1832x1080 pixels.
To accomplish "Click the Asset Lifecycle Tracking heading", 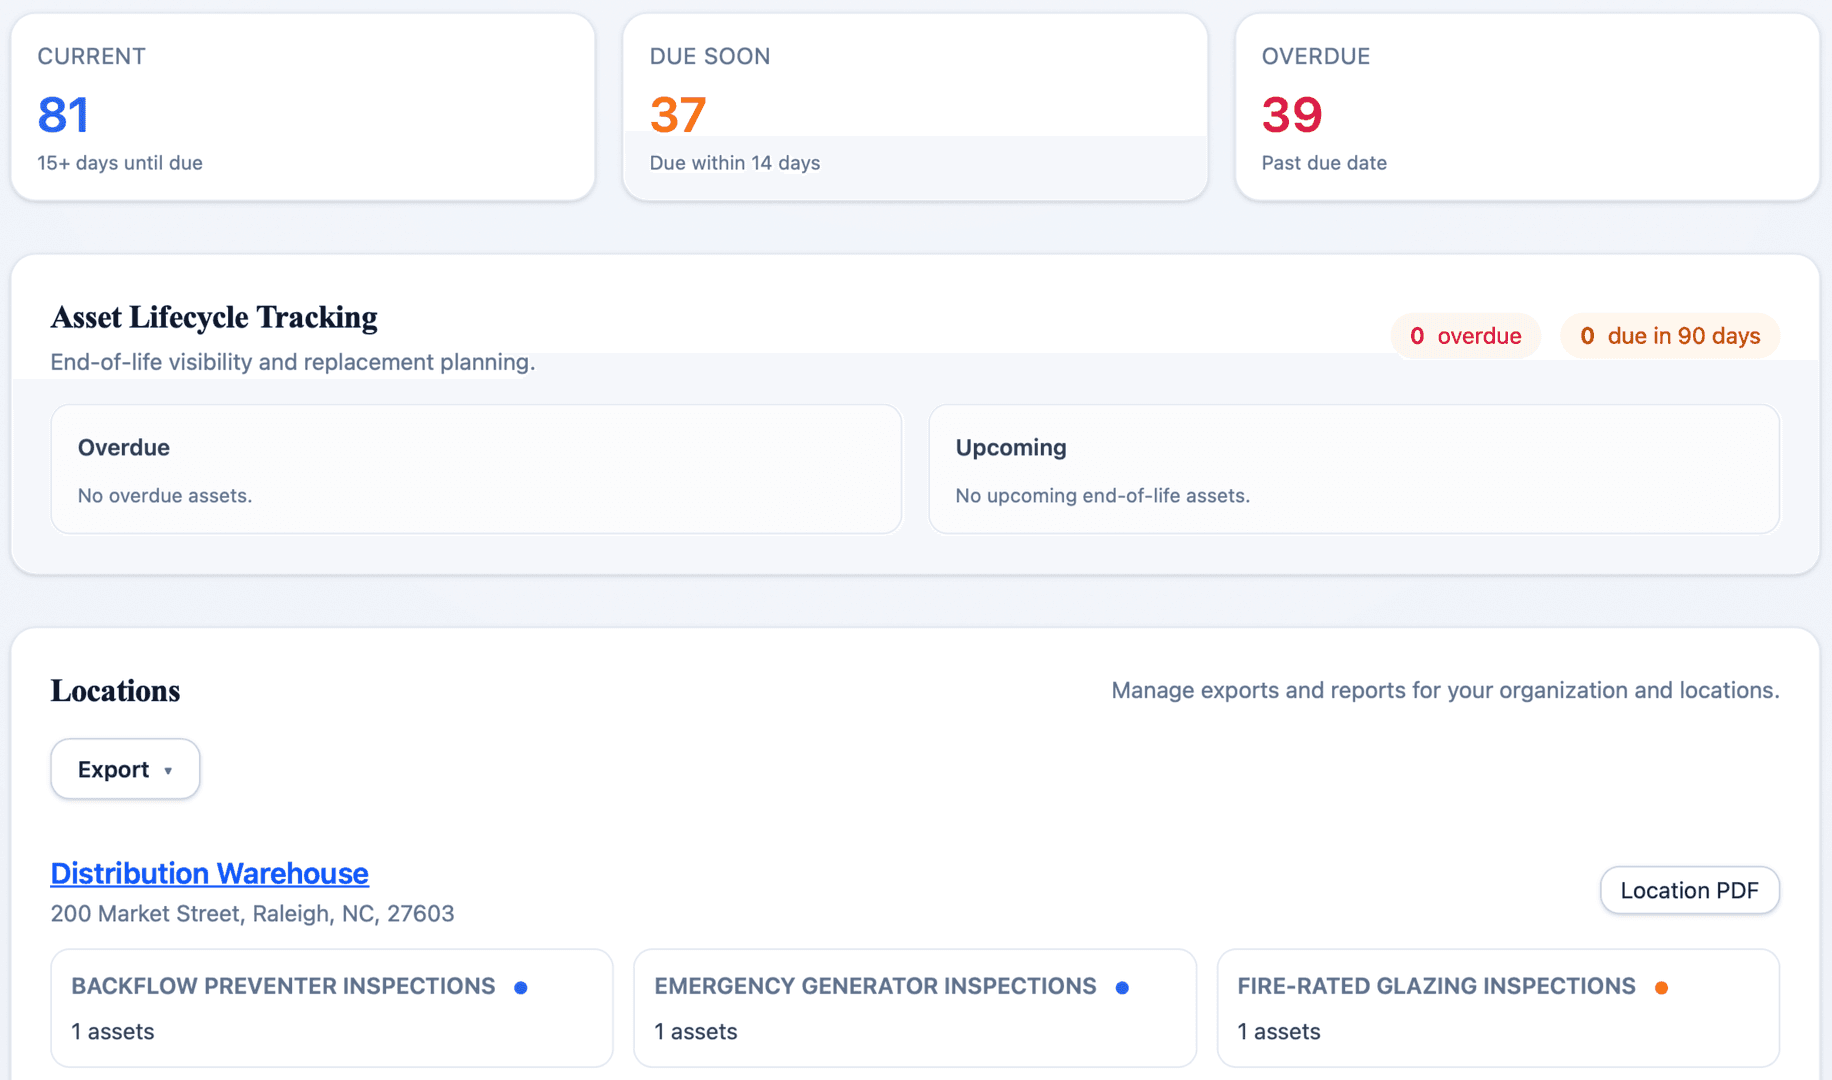I will pyautogui.click(x=214, y=317).
